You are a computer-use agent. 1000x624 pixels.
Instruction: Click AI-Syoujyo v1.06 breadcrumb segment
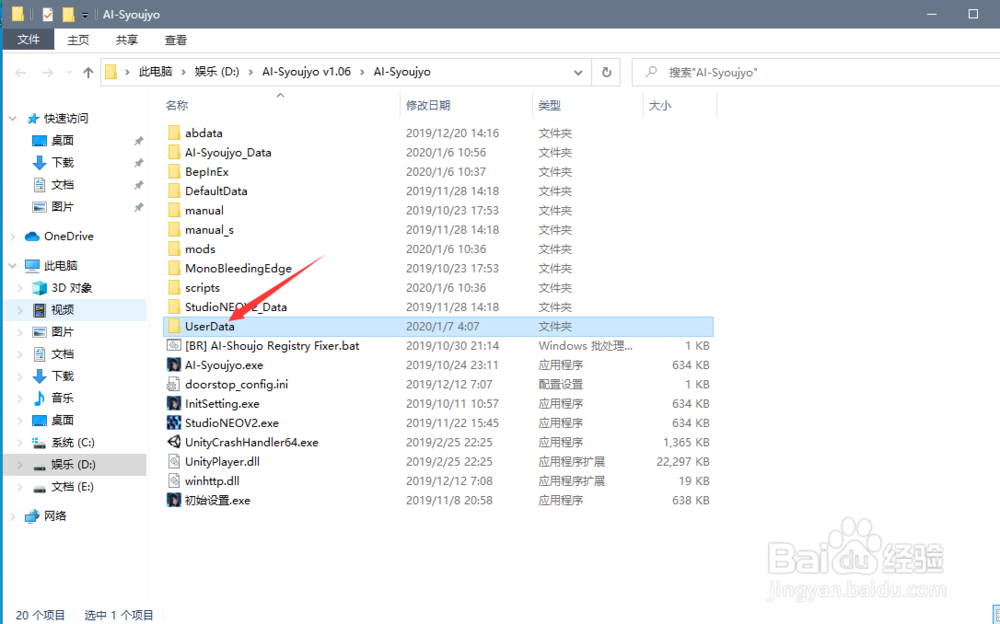[x=306, y=71]
